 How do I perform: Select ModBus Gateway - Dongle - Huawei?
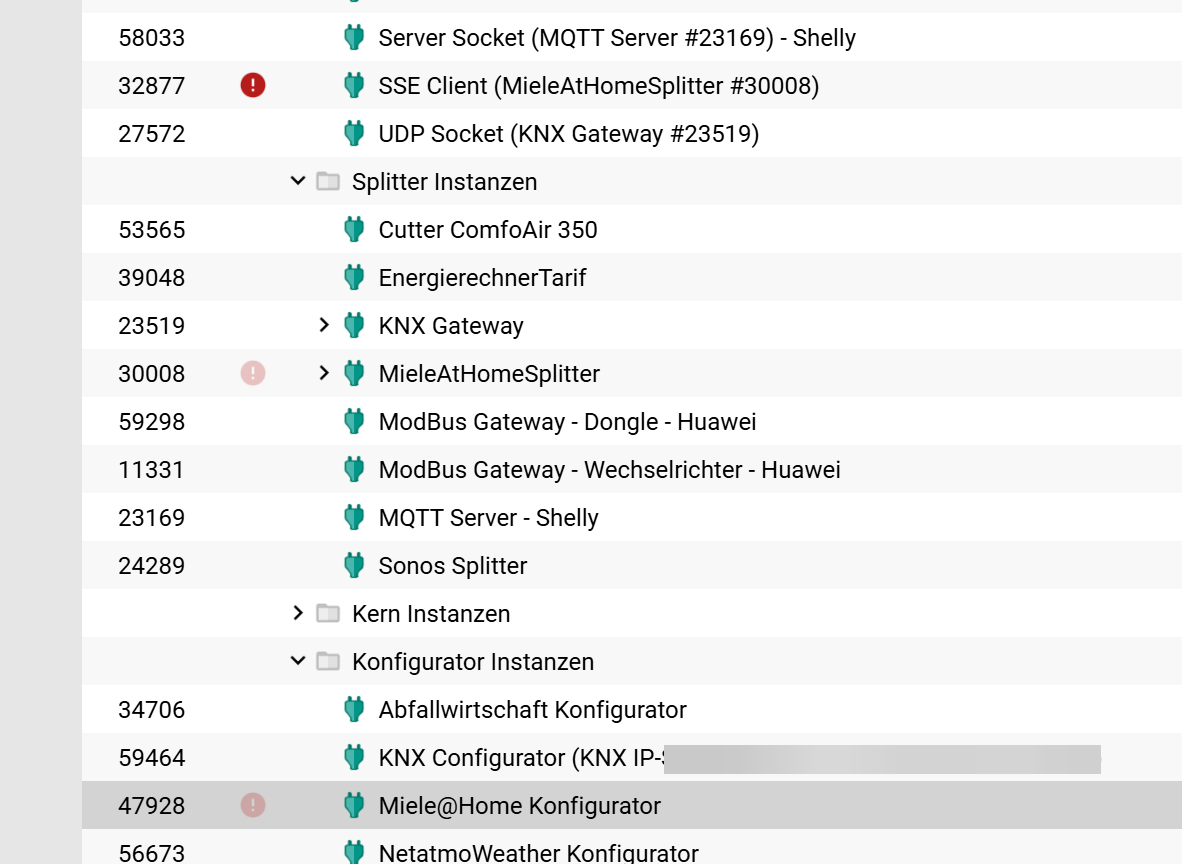(x=567, y=422)
